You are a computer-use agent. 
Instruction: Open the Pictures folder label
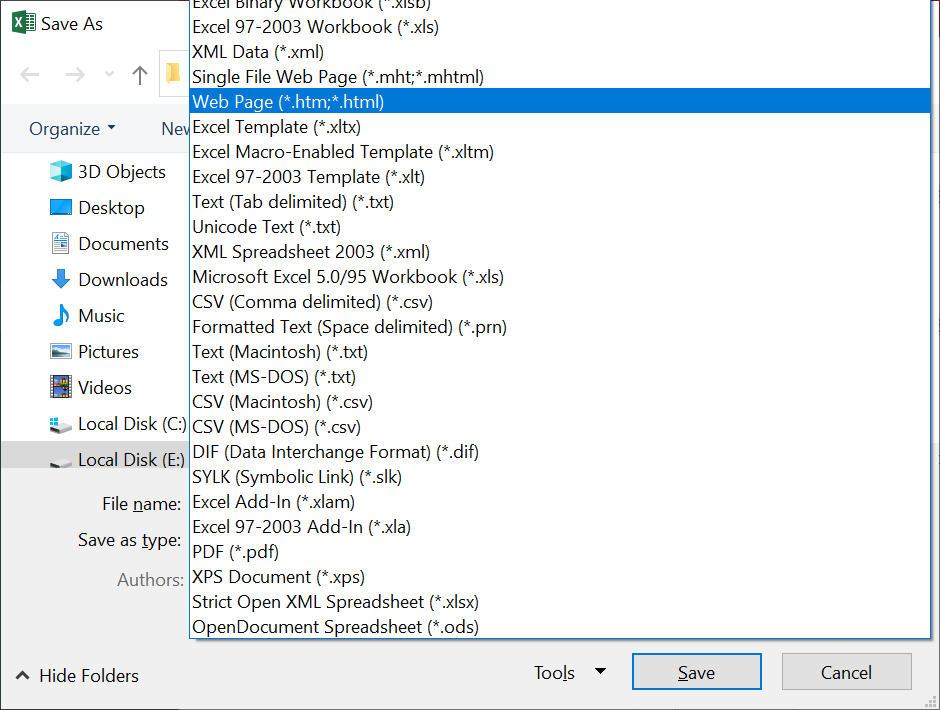[109, 351]
